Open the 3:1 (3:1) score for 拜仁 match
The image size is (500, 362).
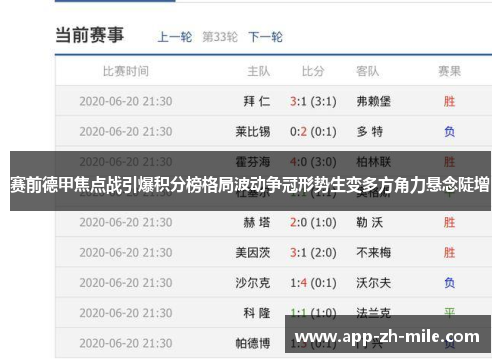[313, 101]
